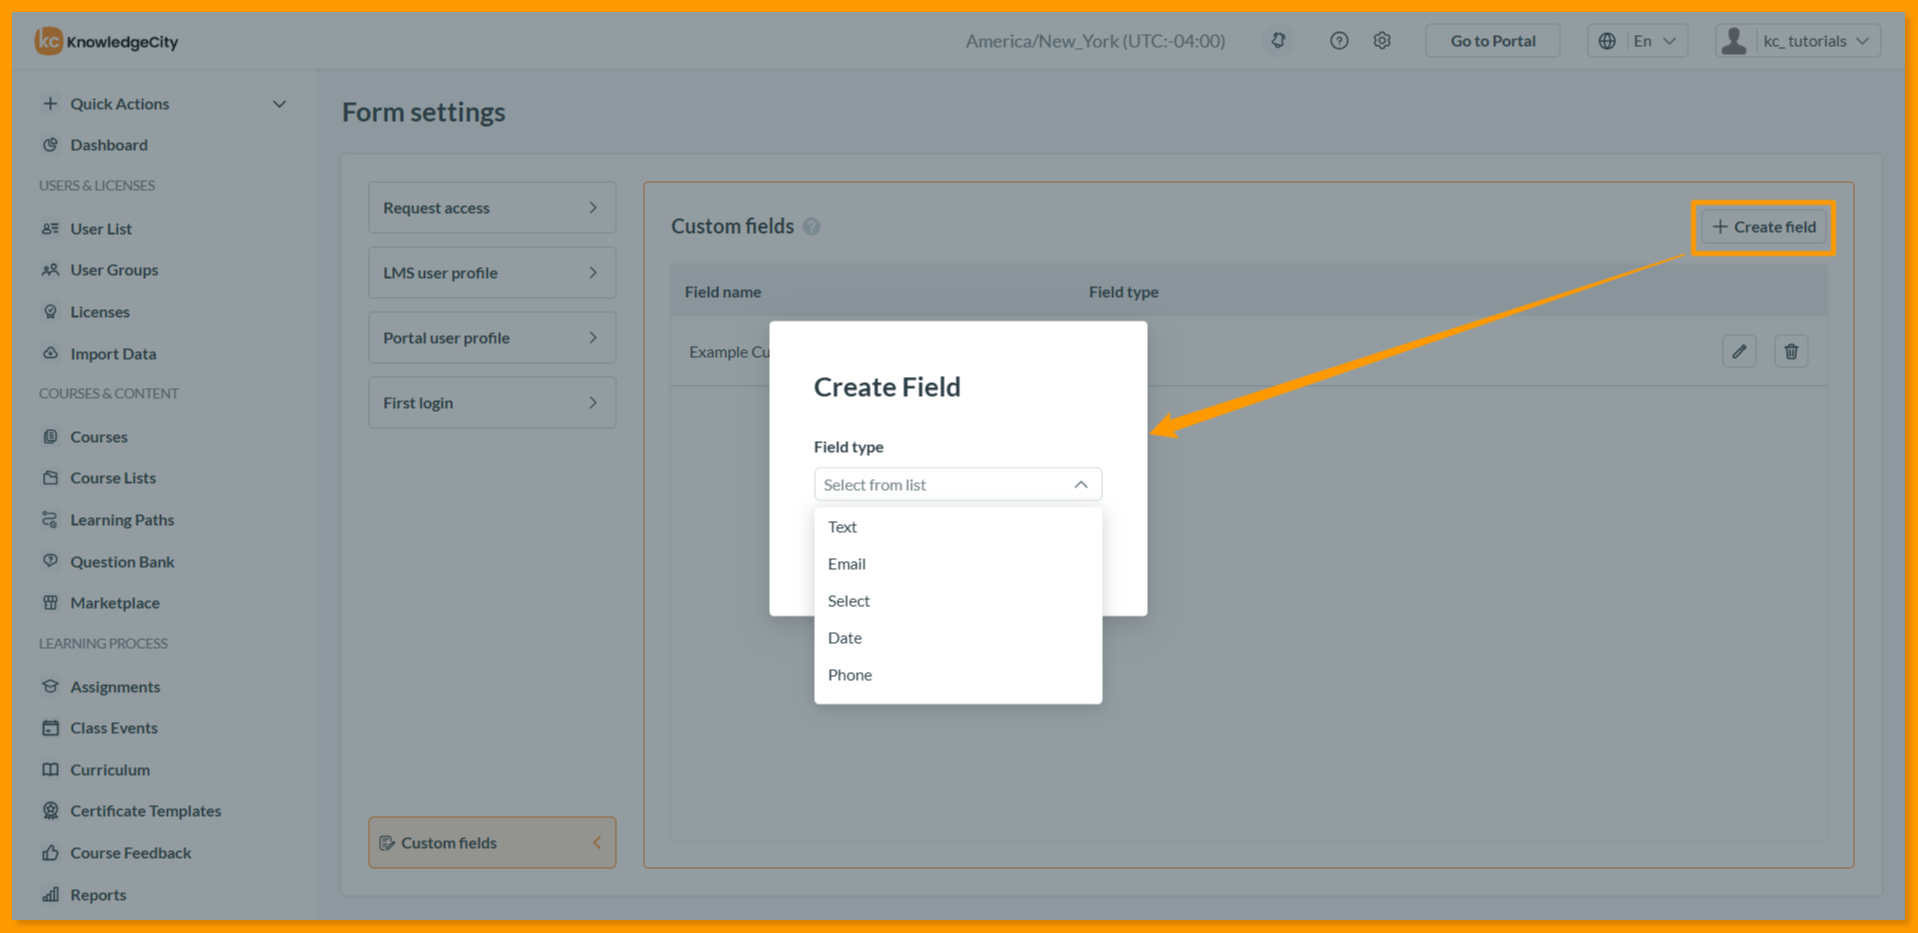Collapse the Field type select list

point(1081,485)
